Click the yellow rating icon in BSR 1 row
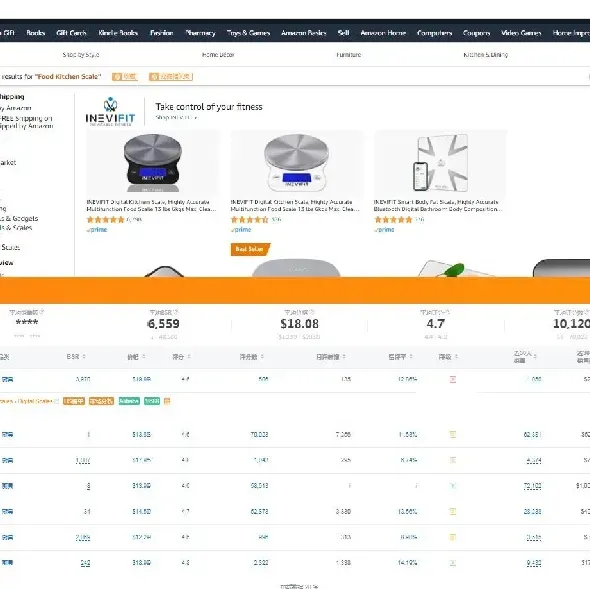This screenshot has height=589, width=590. (453, 434)
